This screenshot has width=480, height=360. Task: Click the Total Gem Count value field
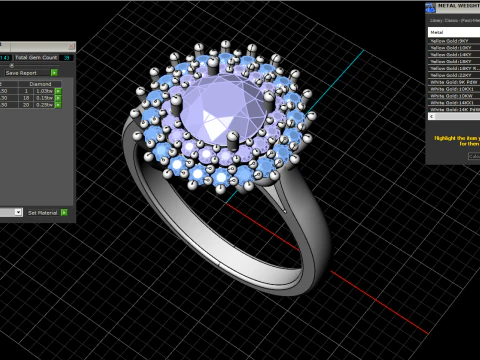click(x=66, y=58)
